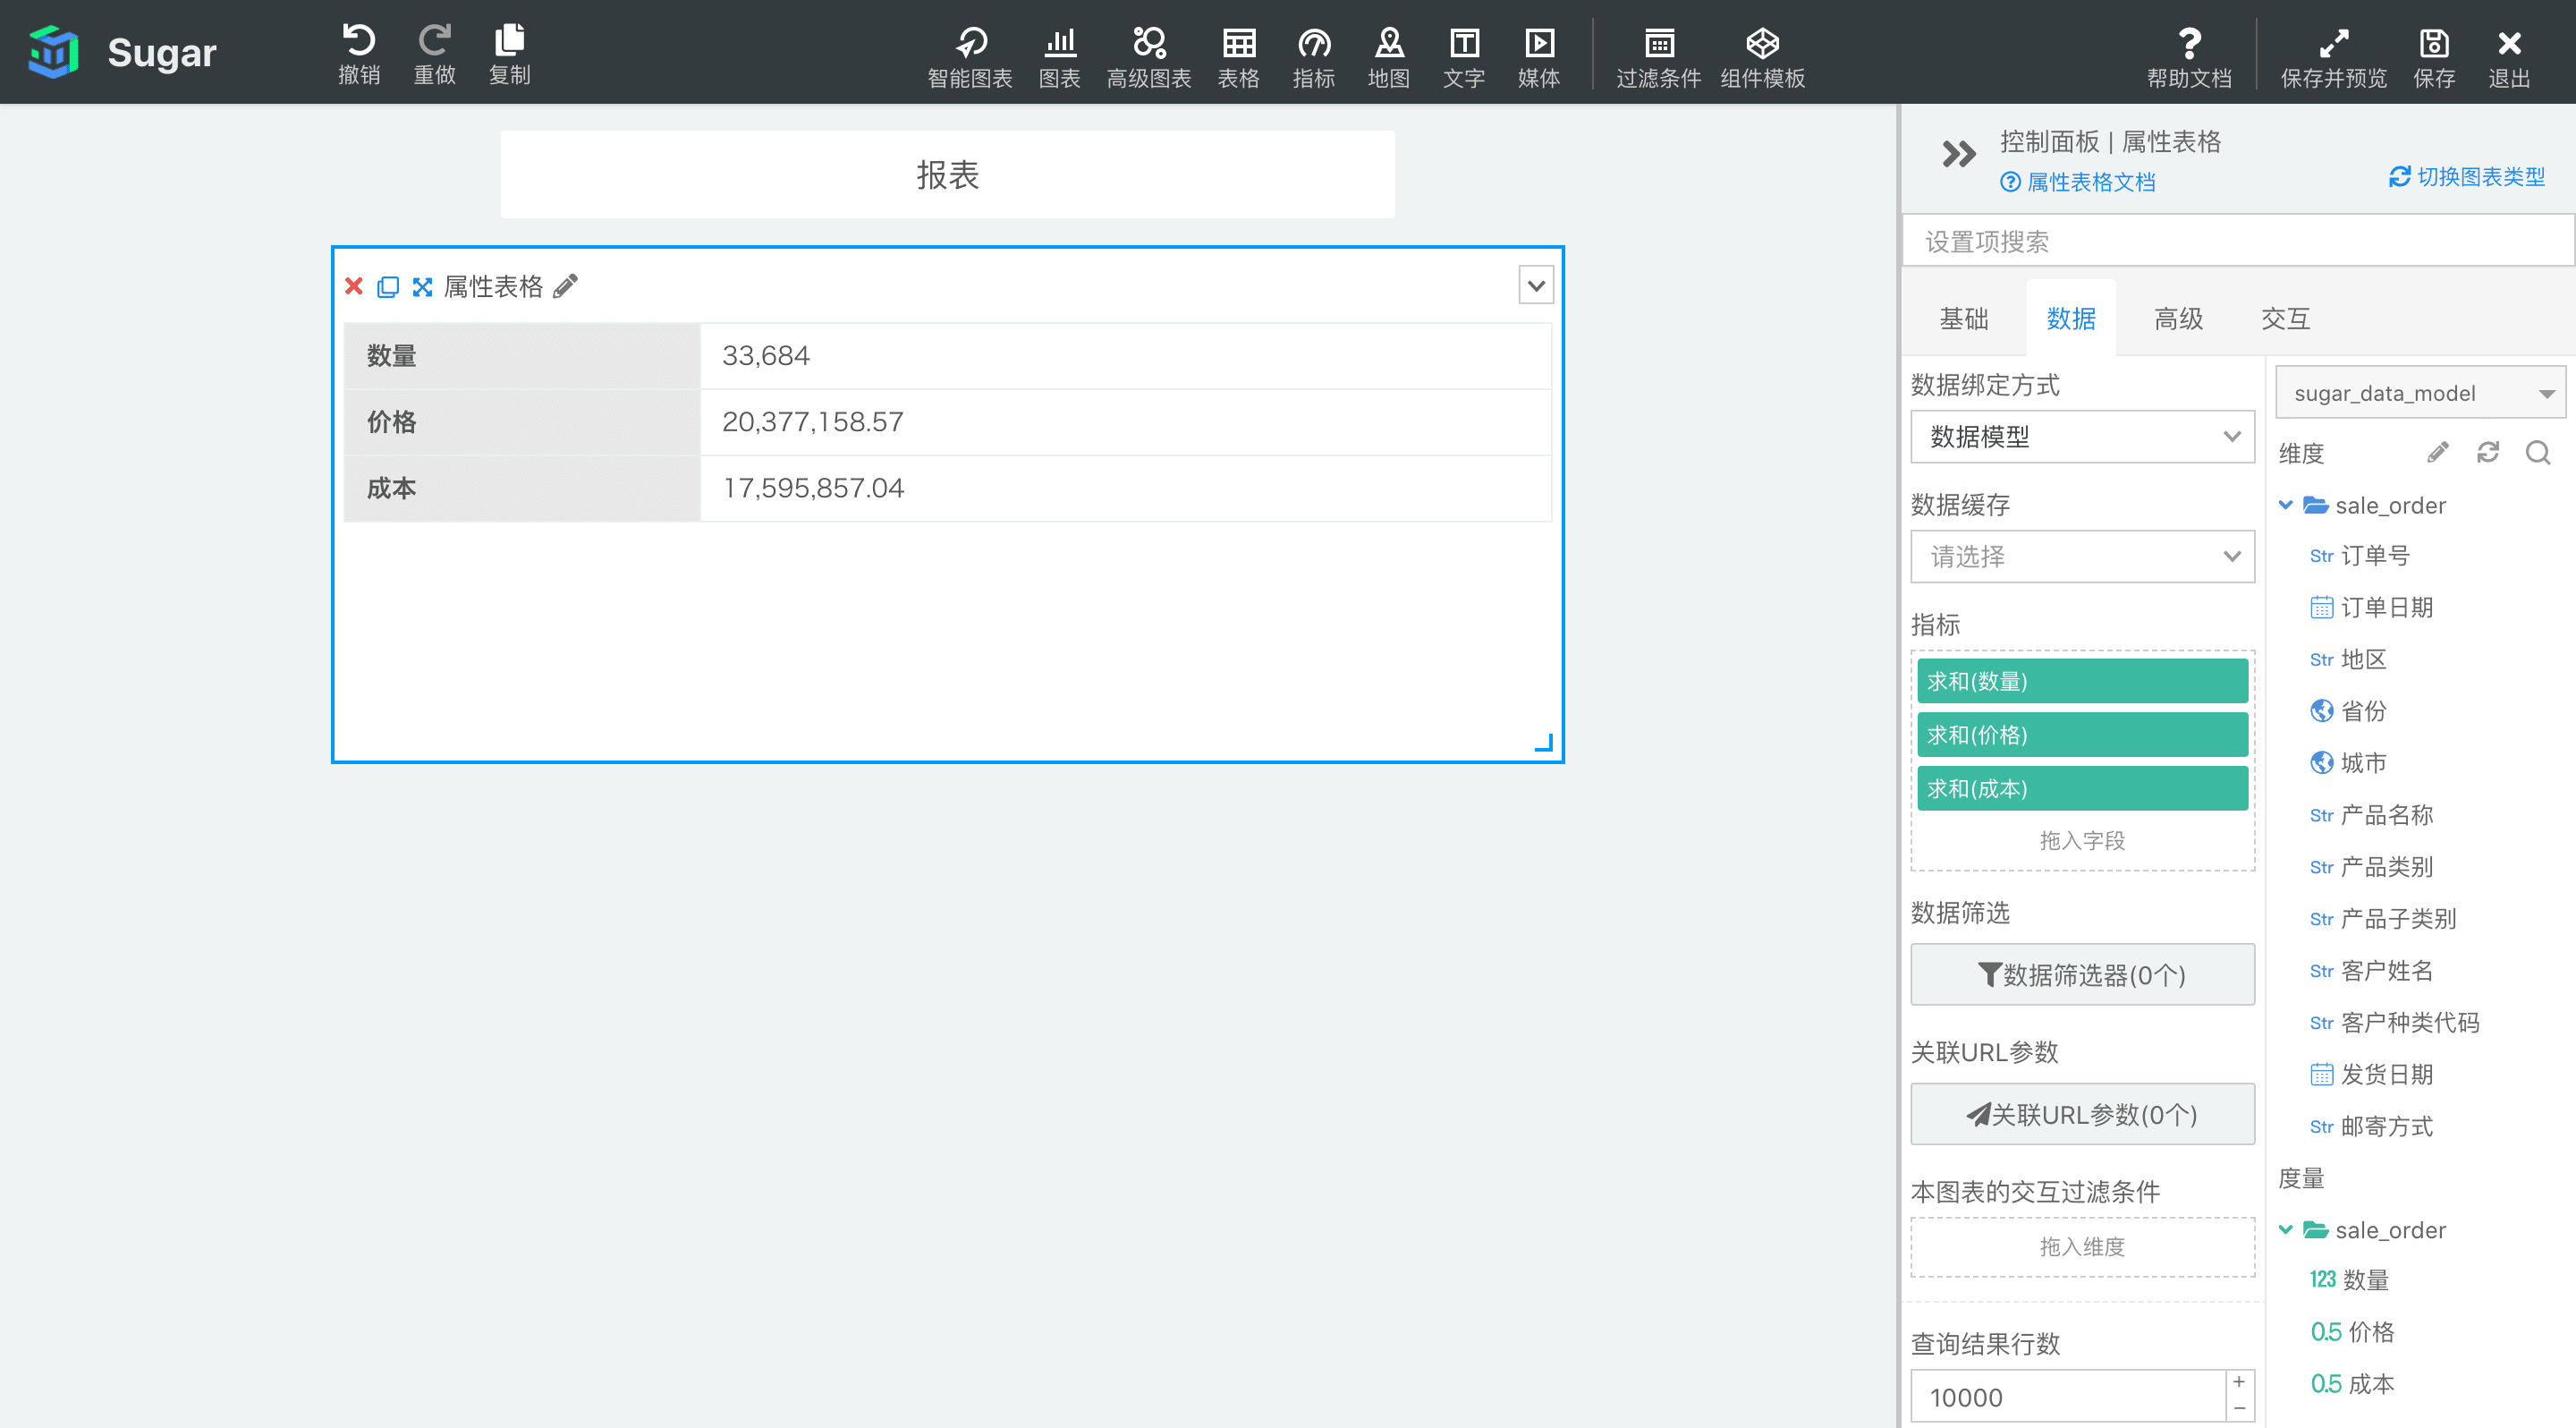Click the 求和(成本) metric tag
This screenshot has height=1428, width=2576.
(x=2082, y=788)
